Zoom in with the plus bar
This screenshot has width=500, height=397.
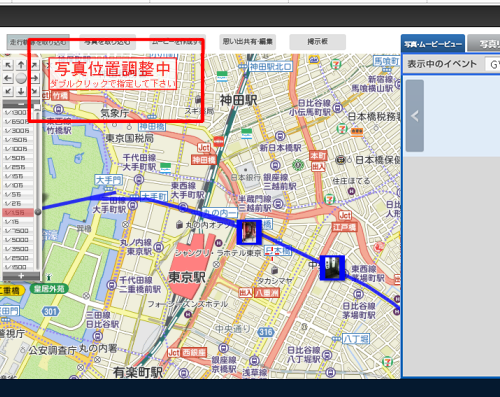tap(21, 276)
